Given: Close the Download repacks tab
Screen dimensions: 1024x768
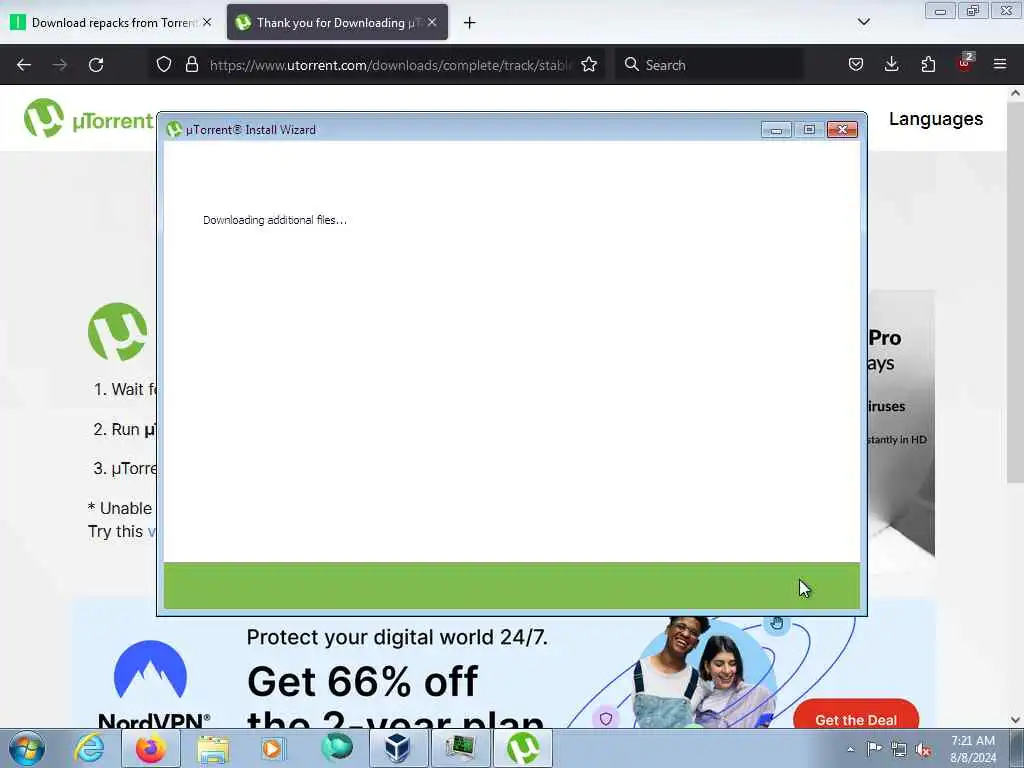Looking at the screenshot, I should (207, 22).
